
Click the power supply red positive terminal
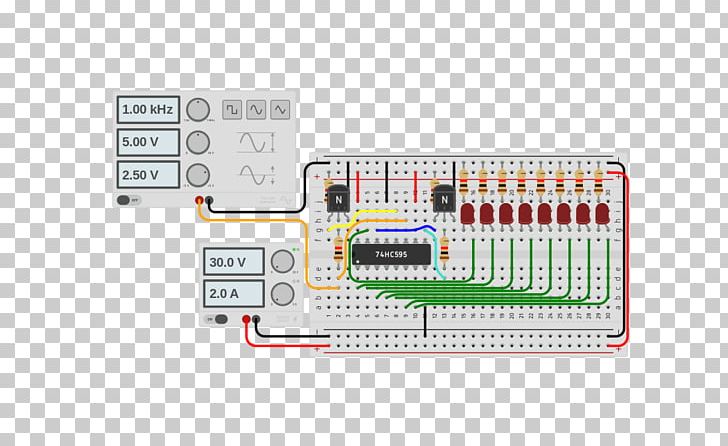[x=246, y=320]
